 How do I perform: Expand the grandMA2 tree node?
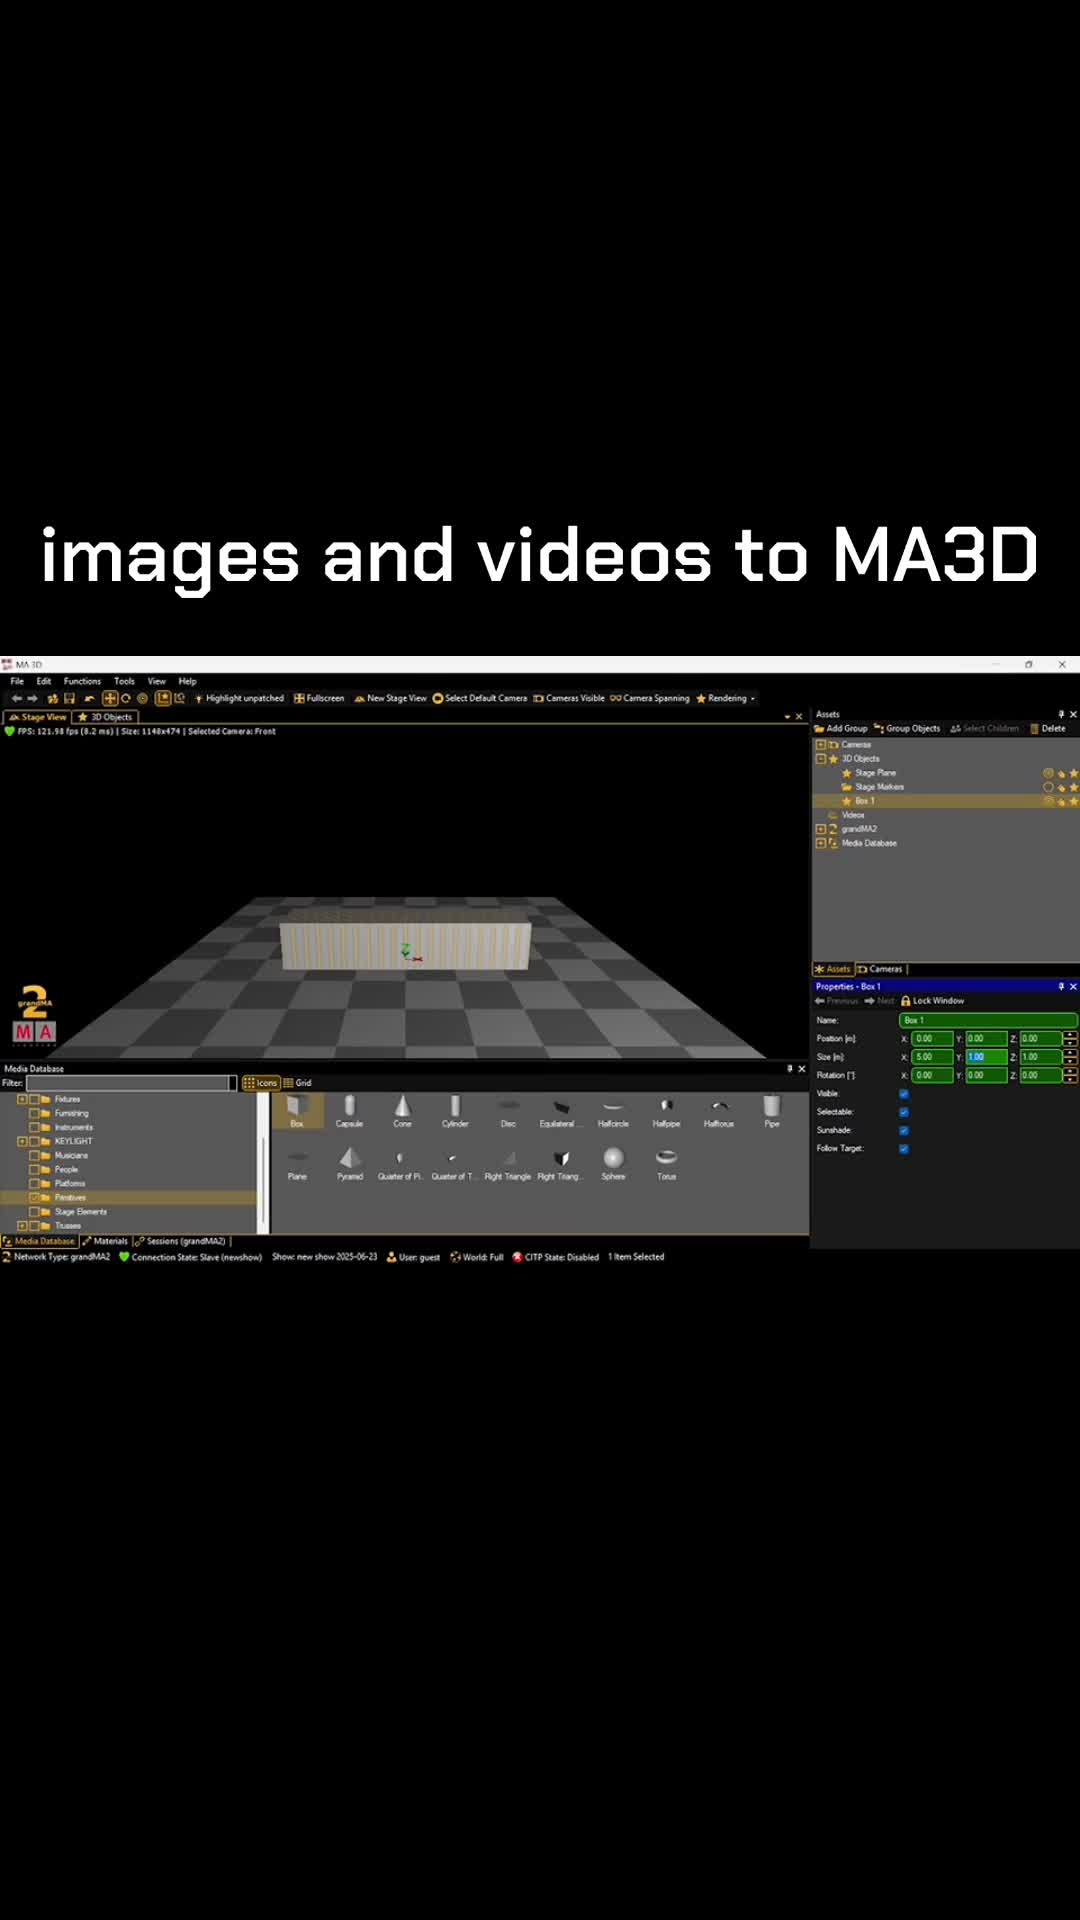(821, 829)
